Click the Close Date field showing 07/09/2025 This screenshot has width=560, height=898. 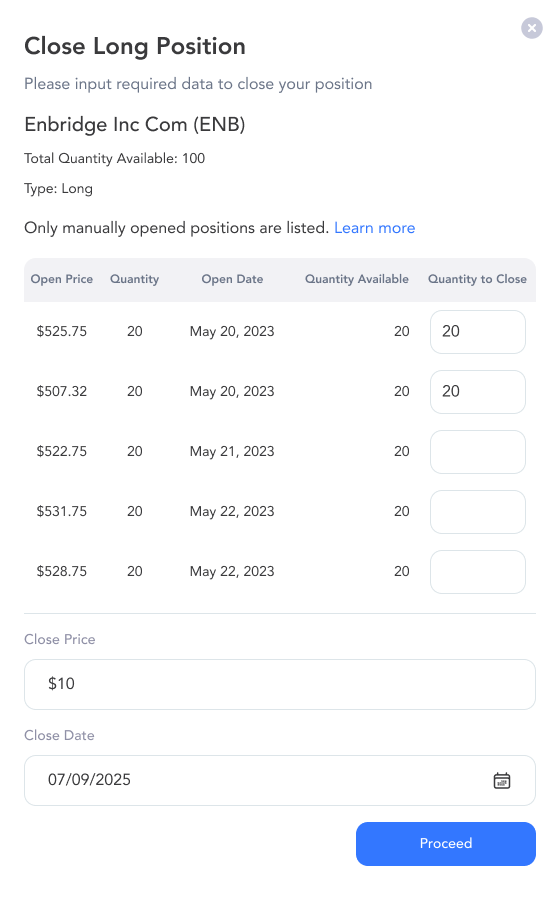279,780
